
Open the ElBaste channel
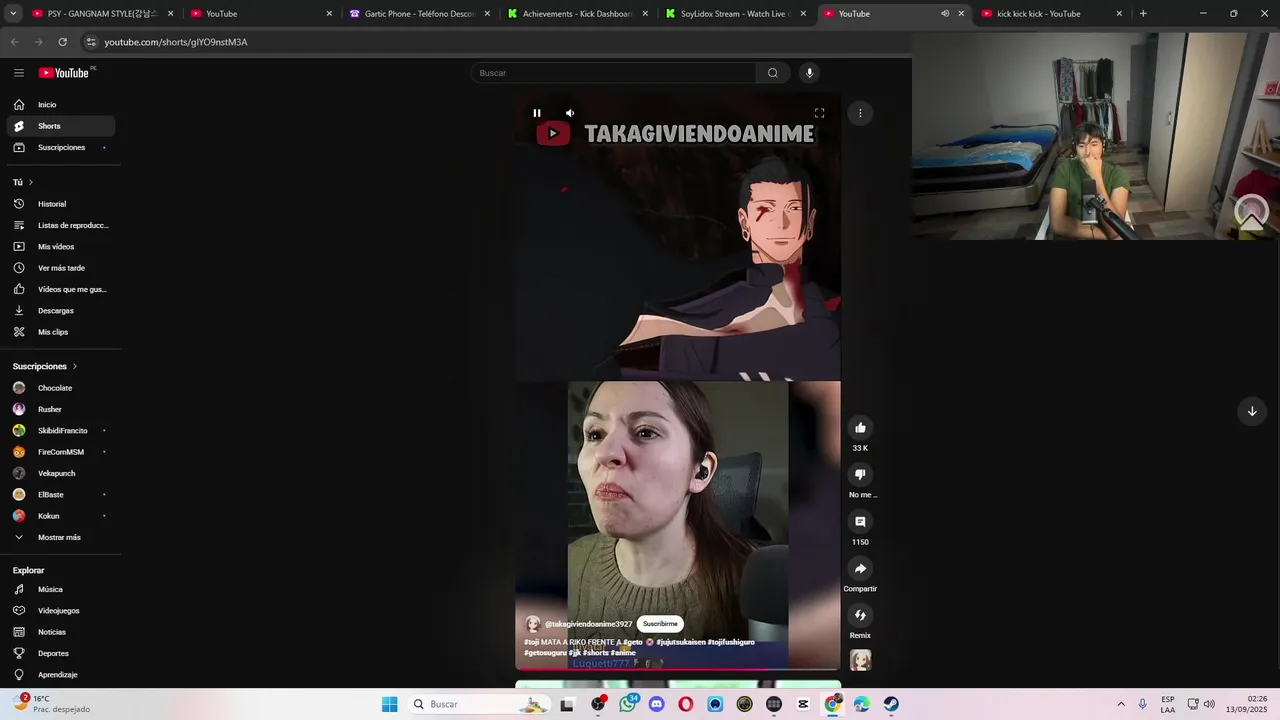coord(61,495)
